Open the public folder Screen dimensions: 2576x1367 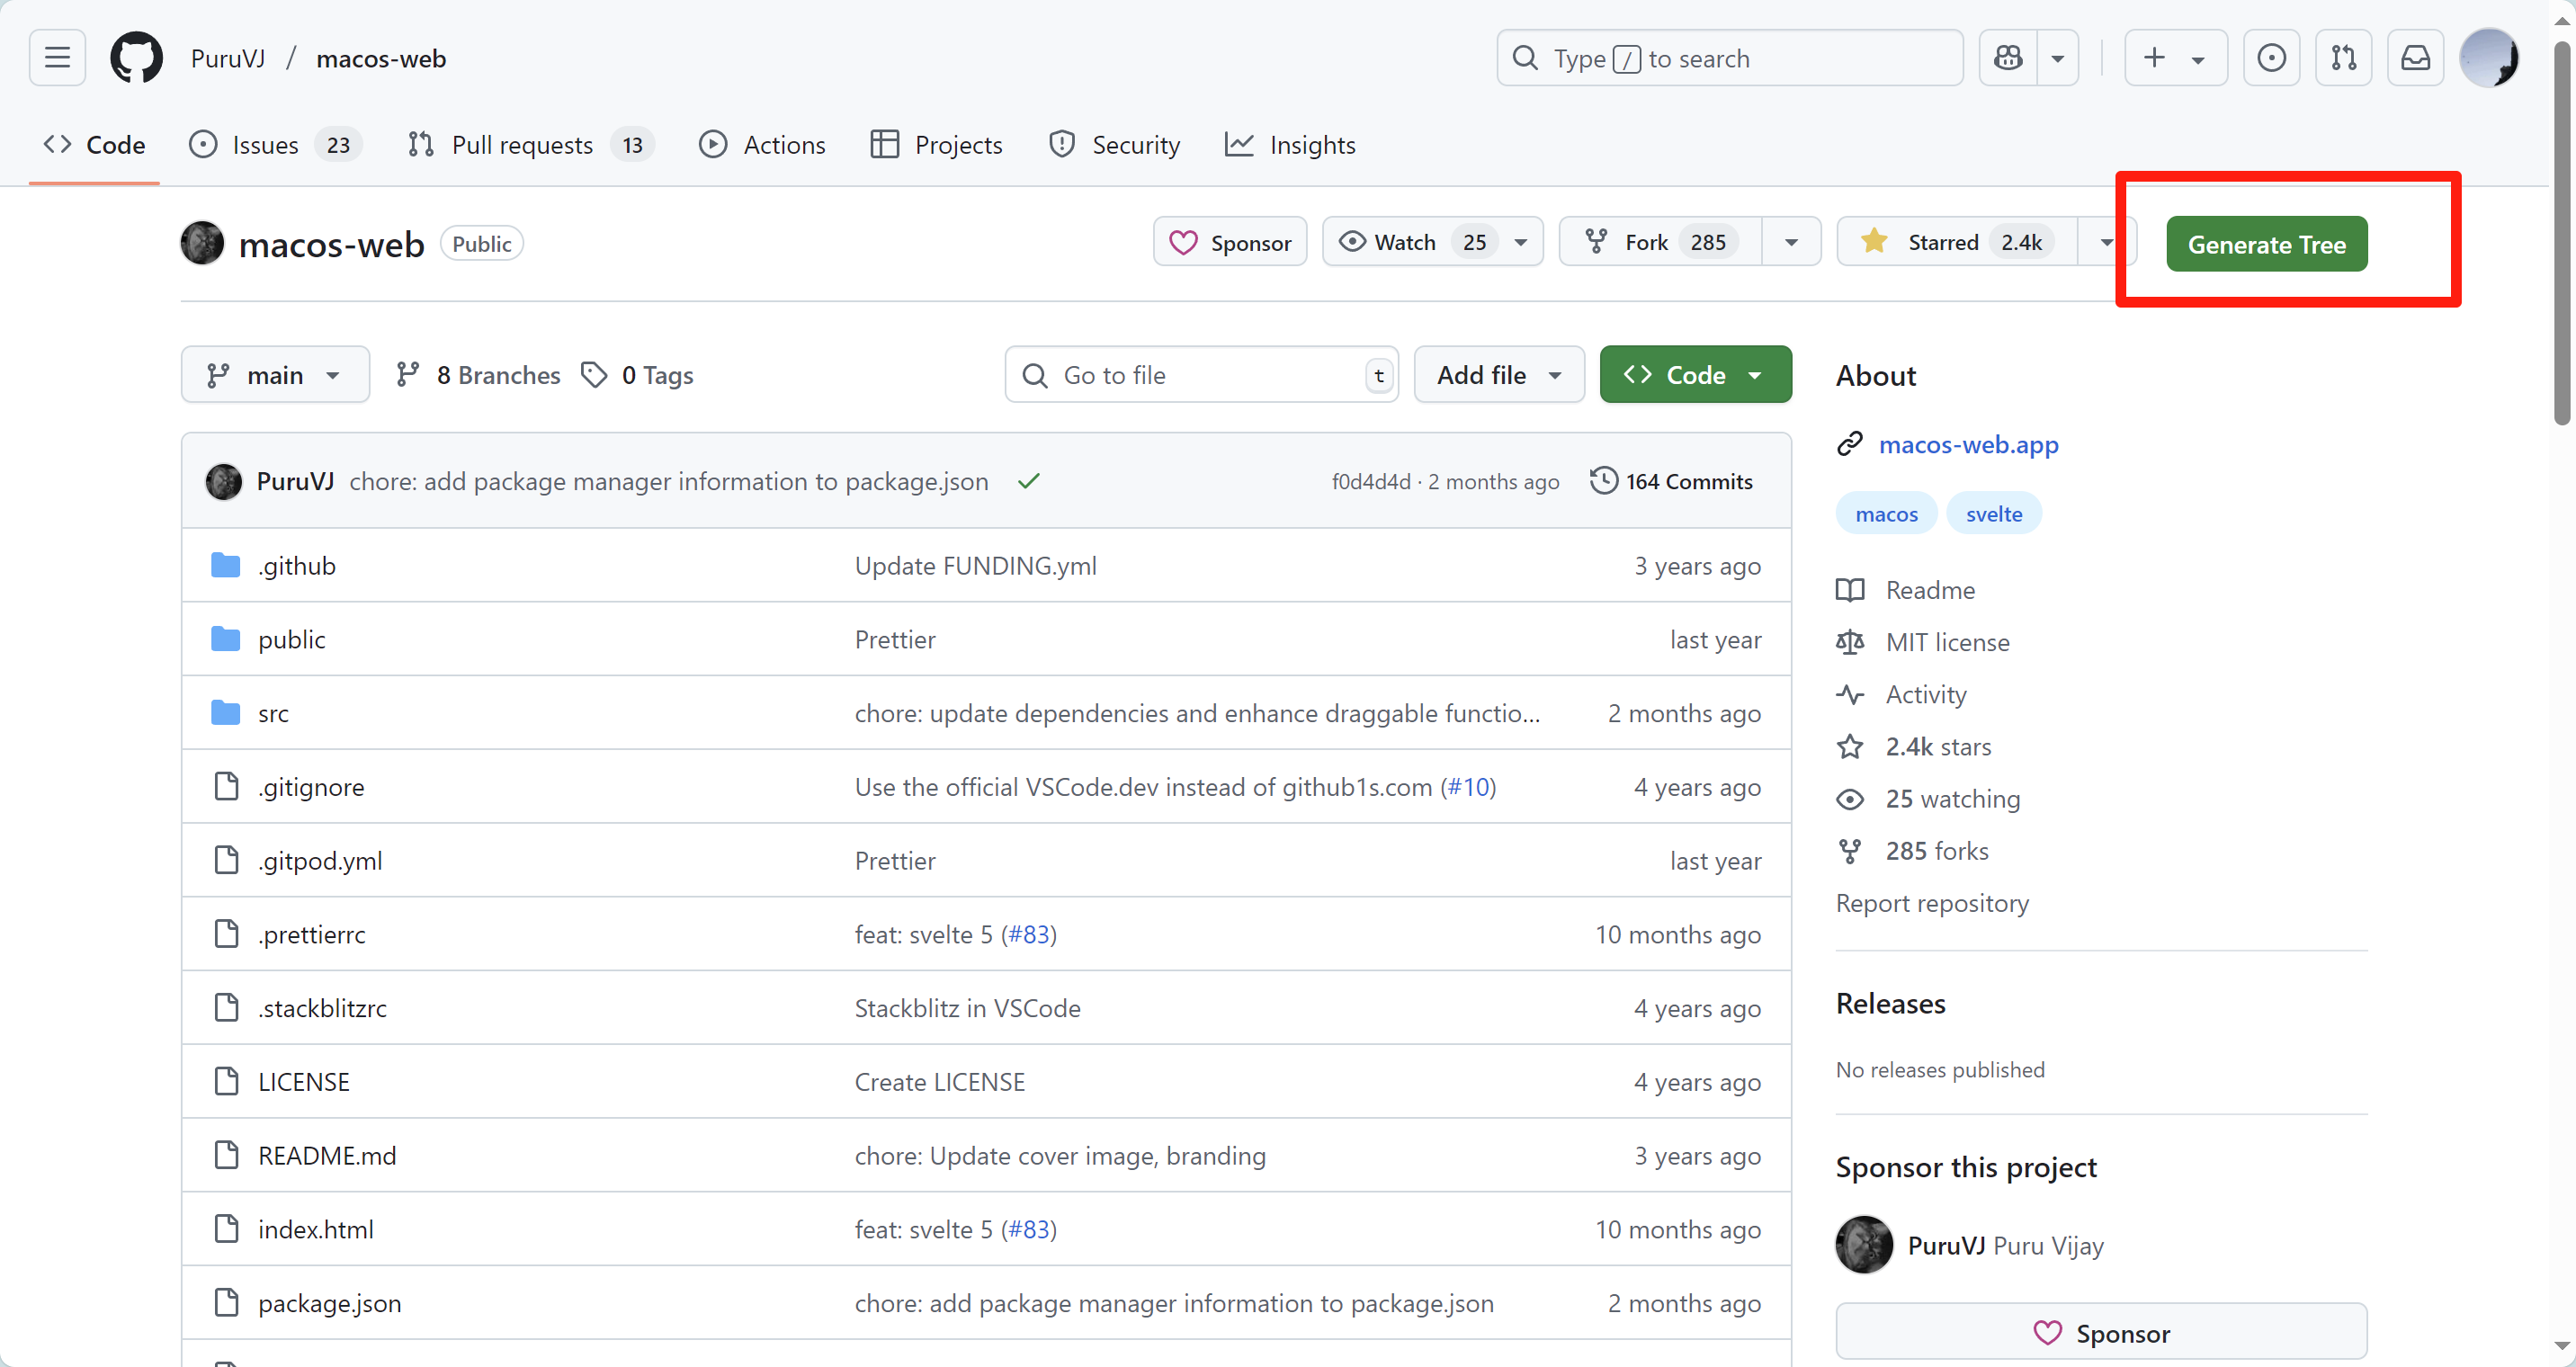(291, 639)
